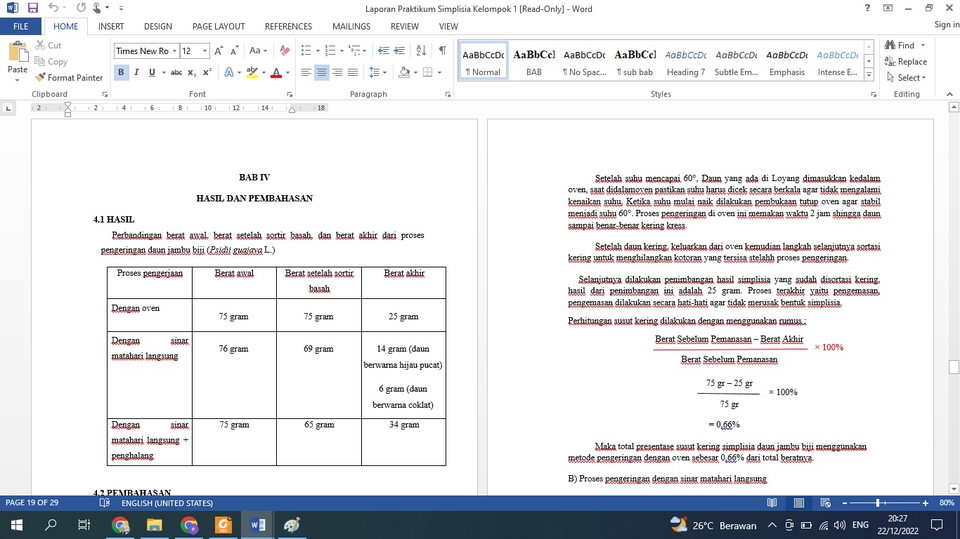This screenshot has height=539, width=960.
Task: Click Sign in link
Action: (947, 24)
